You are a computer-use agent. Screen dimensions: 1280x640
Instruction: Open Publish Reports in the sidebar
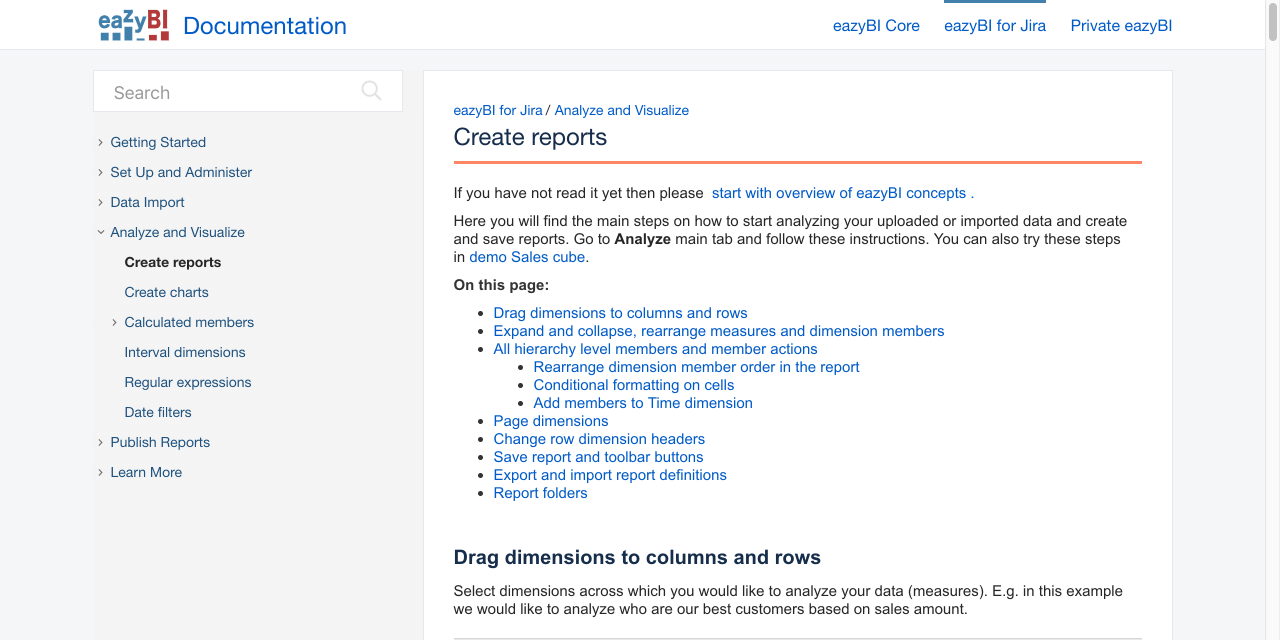pos(160,442)
